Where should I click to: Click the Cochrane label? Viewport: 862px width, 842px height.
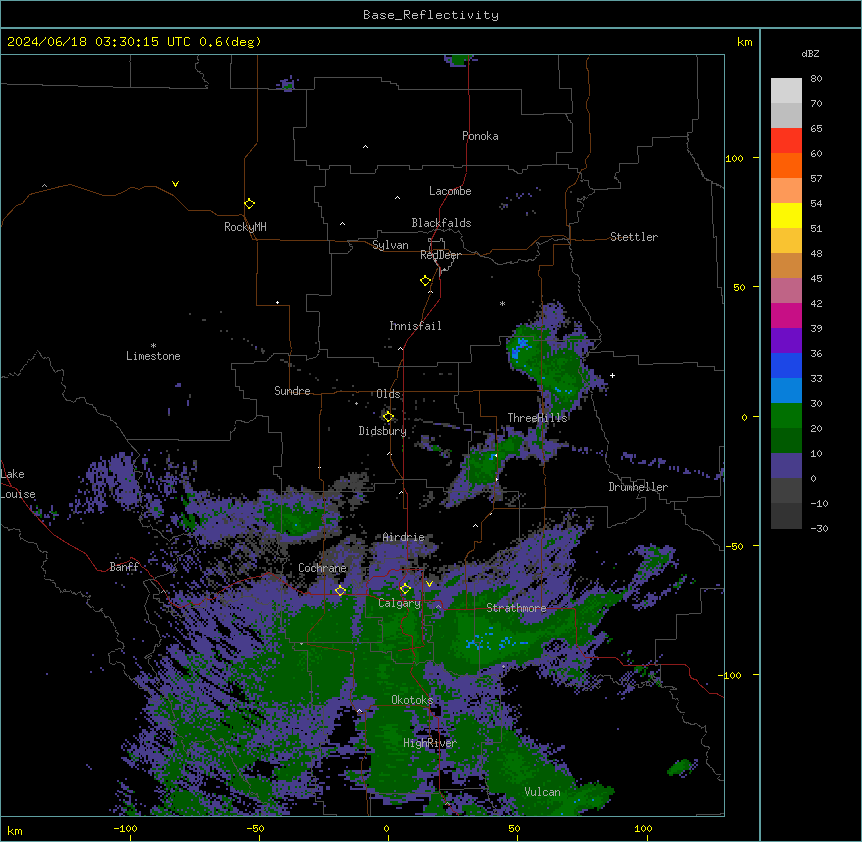coord(322,568)
